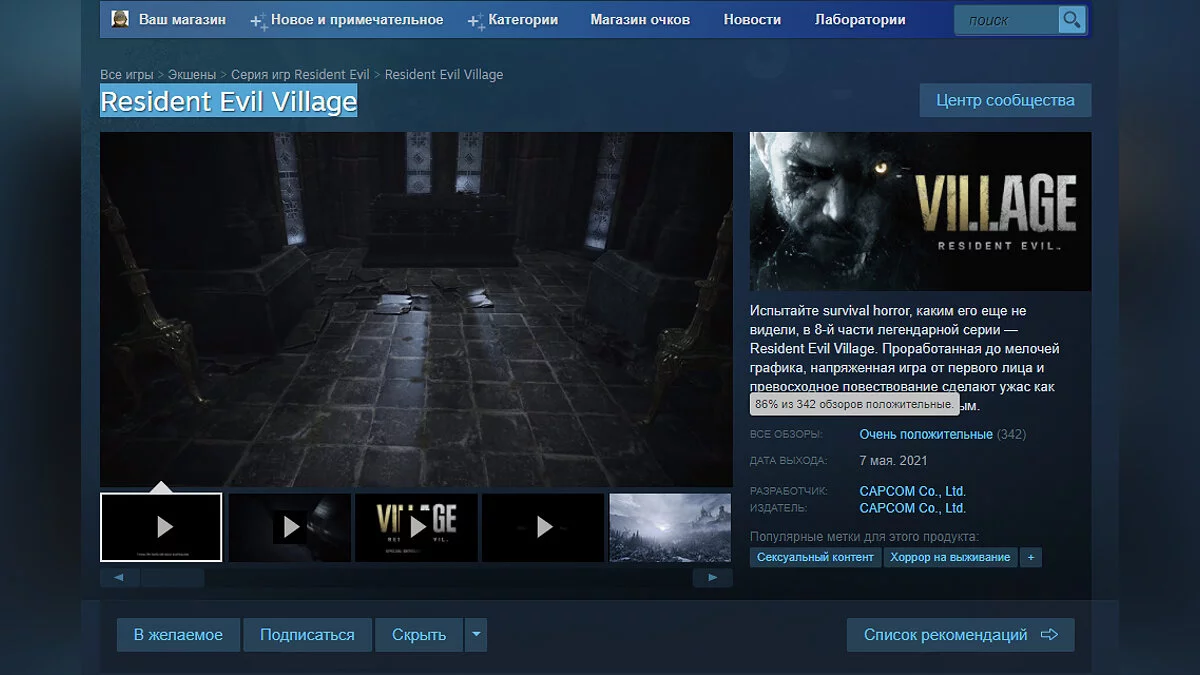Click the user avatar next to Ваш магазин
The width and height of the screenshot is (1200, 675).
point(119,19)
